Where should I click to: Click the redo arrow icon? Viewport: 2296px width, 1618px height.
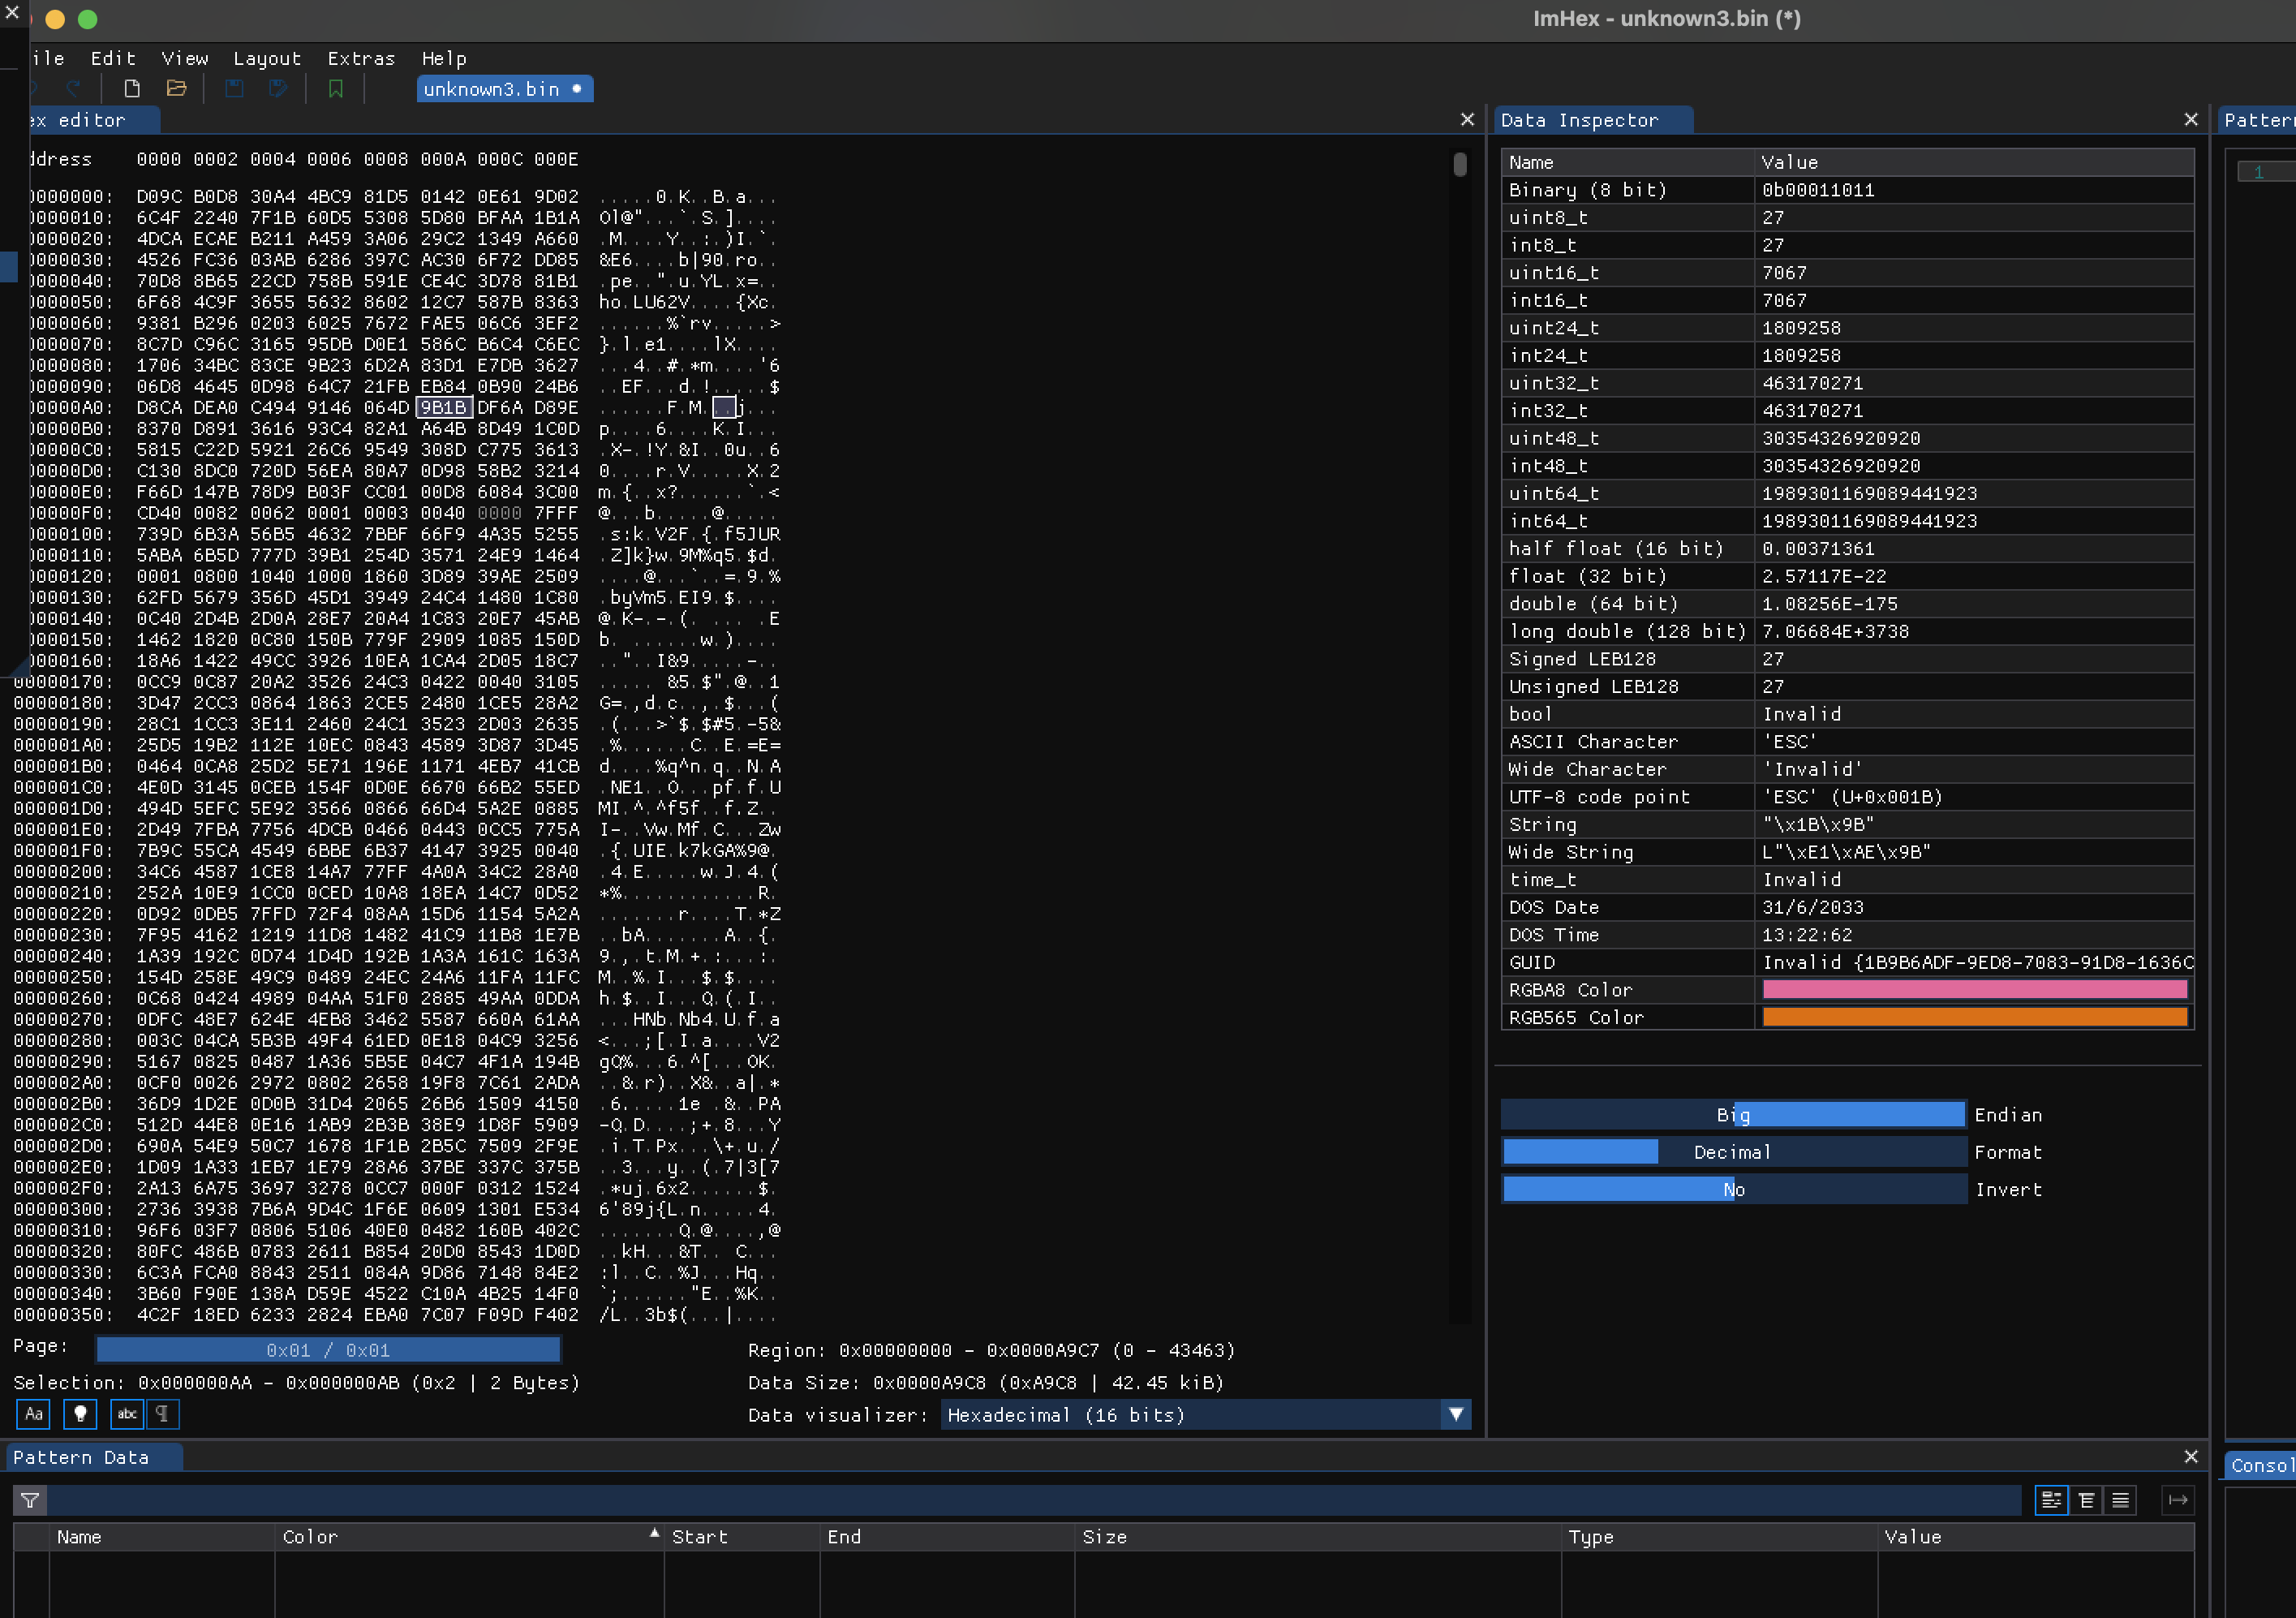(75, 88)
